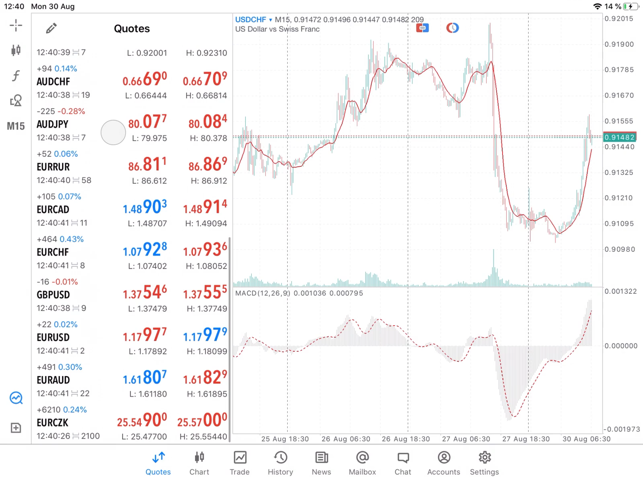Tap AUDCHF bid price 0.66690

coord(145,79)
